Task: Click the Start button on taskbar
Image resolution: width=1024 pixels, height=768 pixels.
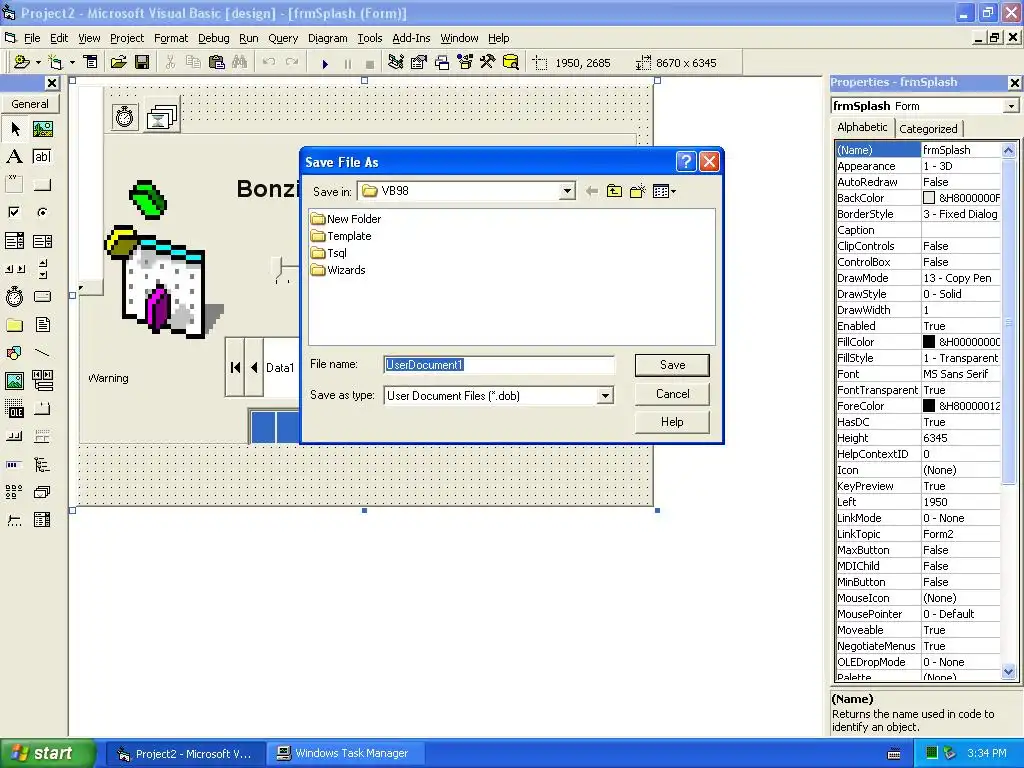Action: pyautogui.click(x=48, y=753)
